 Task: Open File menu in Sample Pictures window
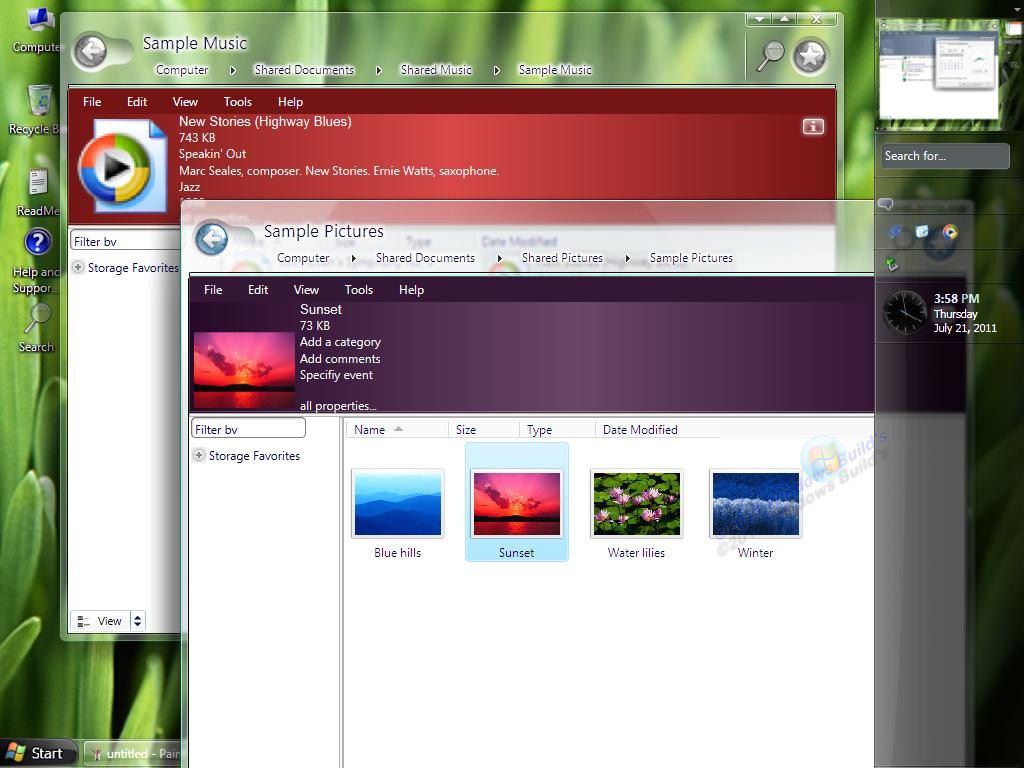click(x=213, y=290)
